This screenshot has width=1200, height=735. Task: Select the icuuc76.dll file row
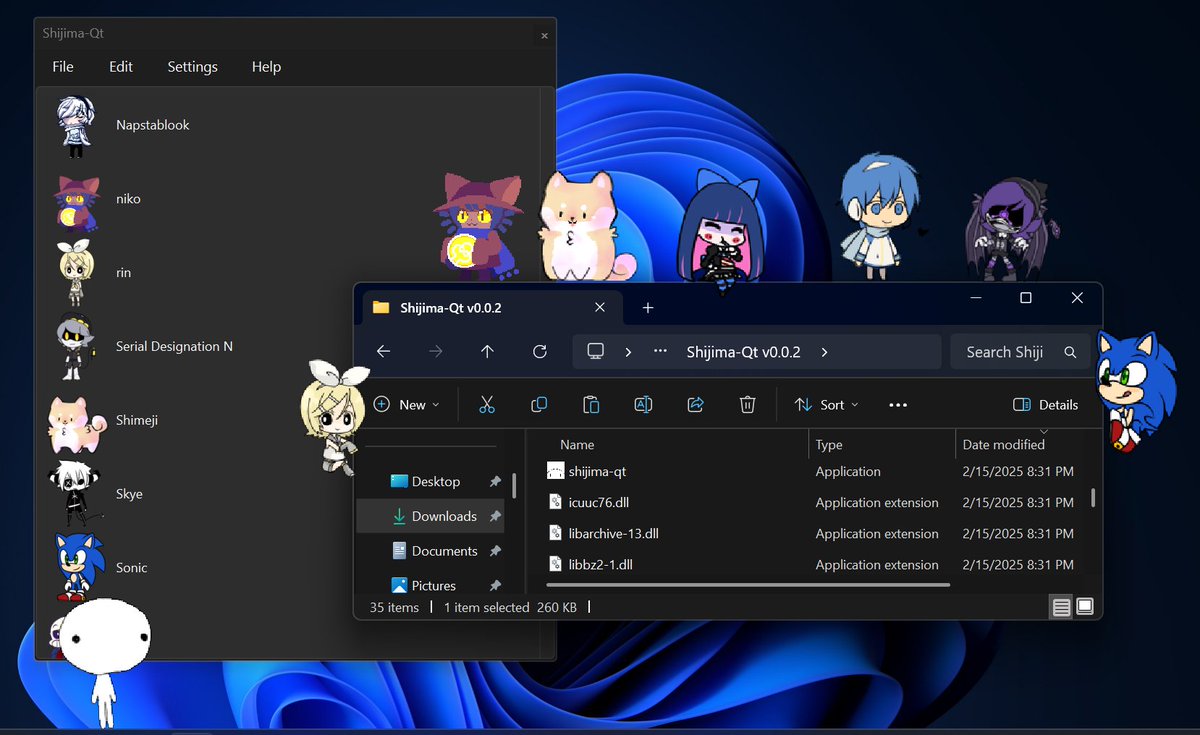click(810, 503)
